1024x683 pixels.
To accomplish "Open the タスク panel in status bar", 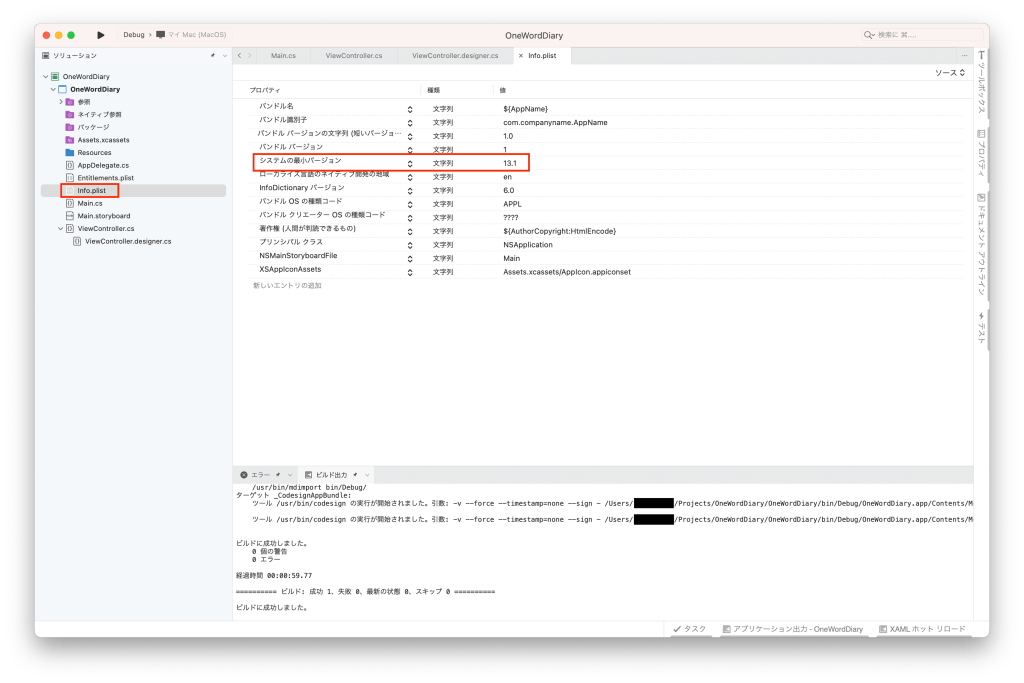I will coord(690,629).
